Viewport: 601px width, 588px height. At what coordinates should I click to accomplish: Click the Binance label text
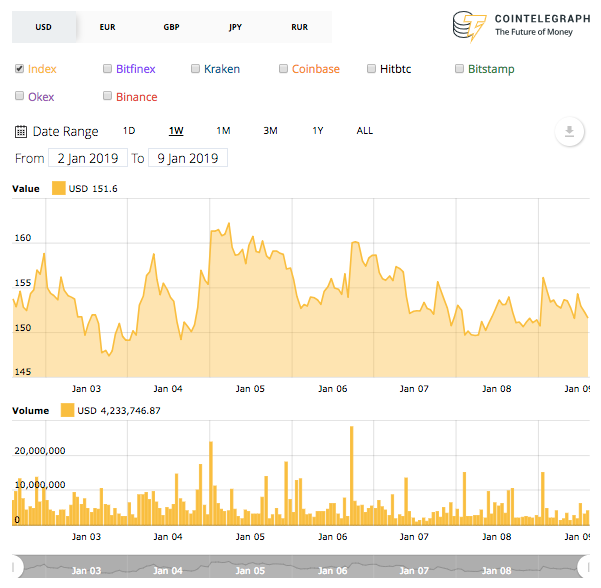pos(137,97)
